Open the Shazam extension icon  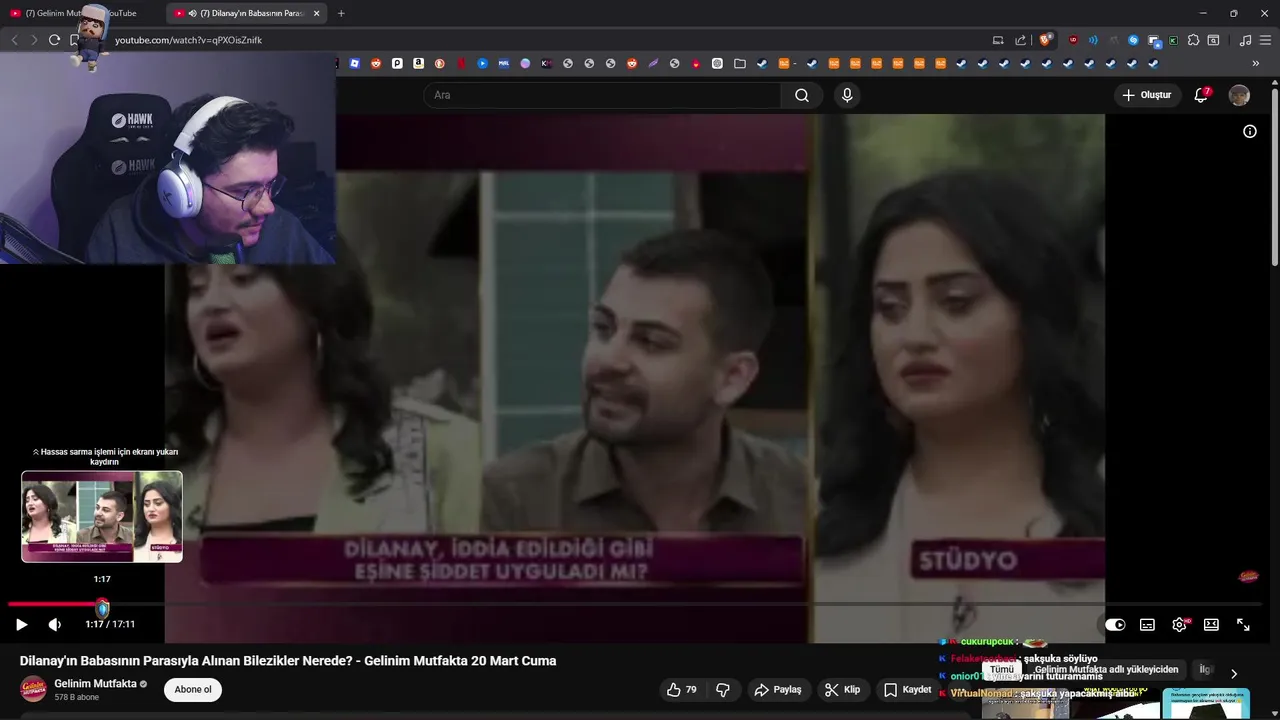pyautogui.click(x=1133, y=40)
